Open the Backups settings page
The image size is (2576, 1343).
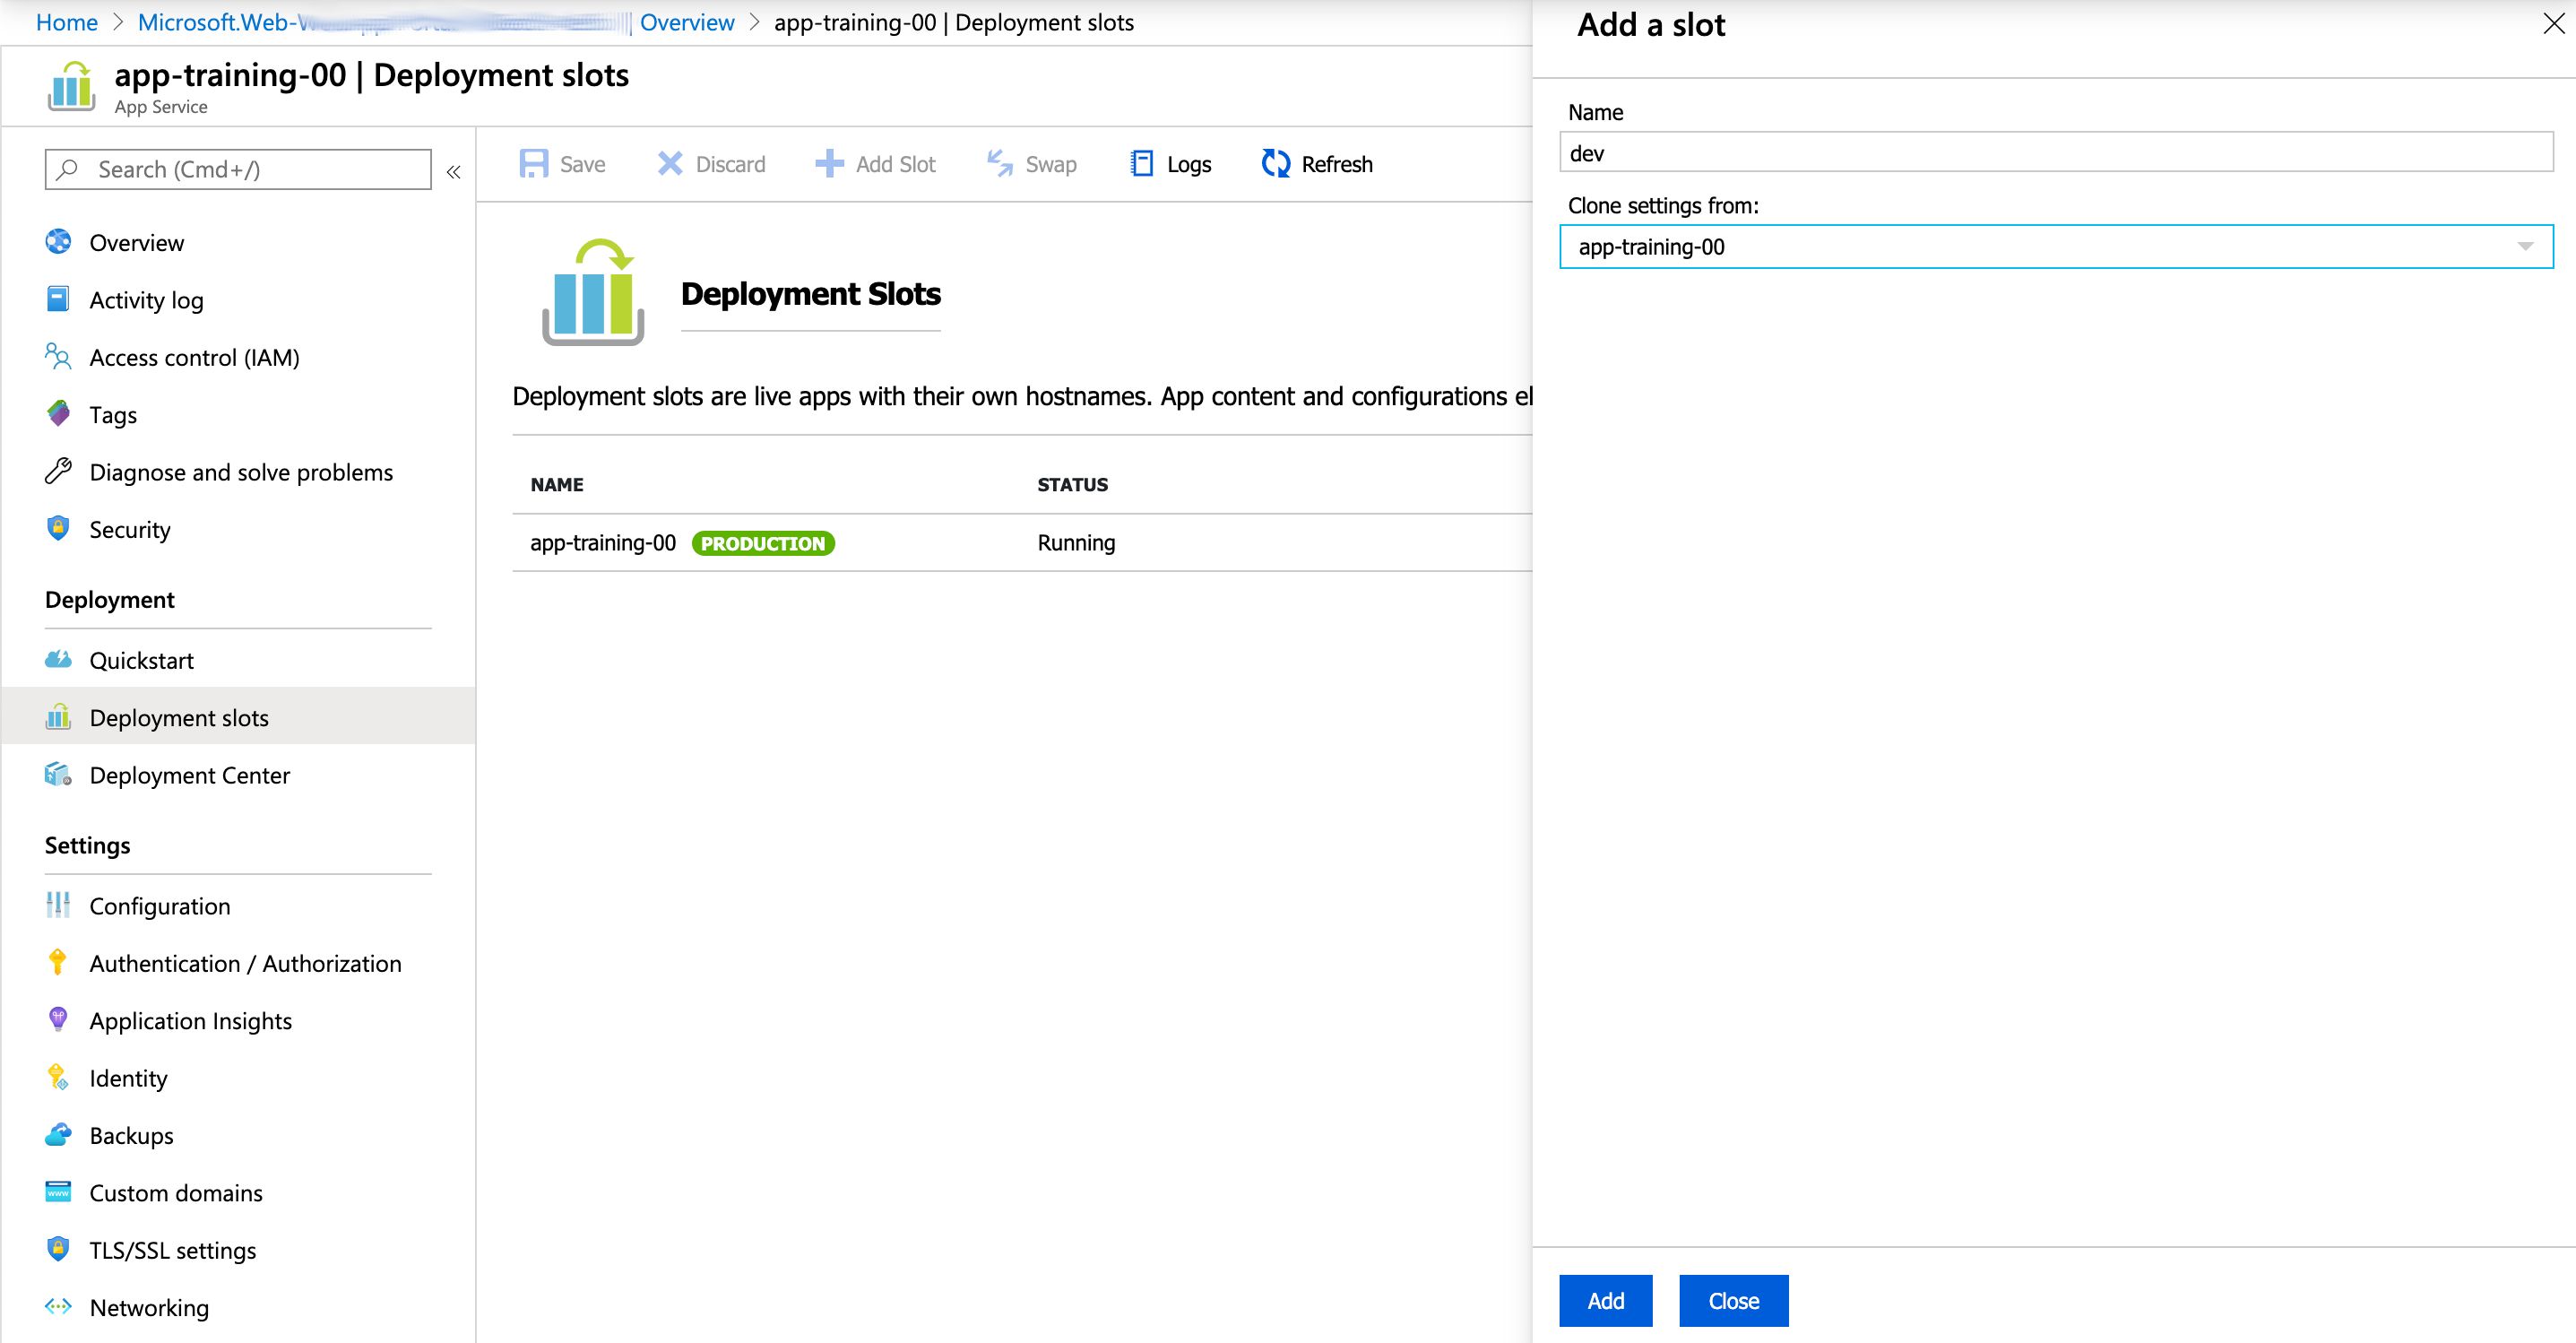pyautogui.click(x=131, y=1136)
